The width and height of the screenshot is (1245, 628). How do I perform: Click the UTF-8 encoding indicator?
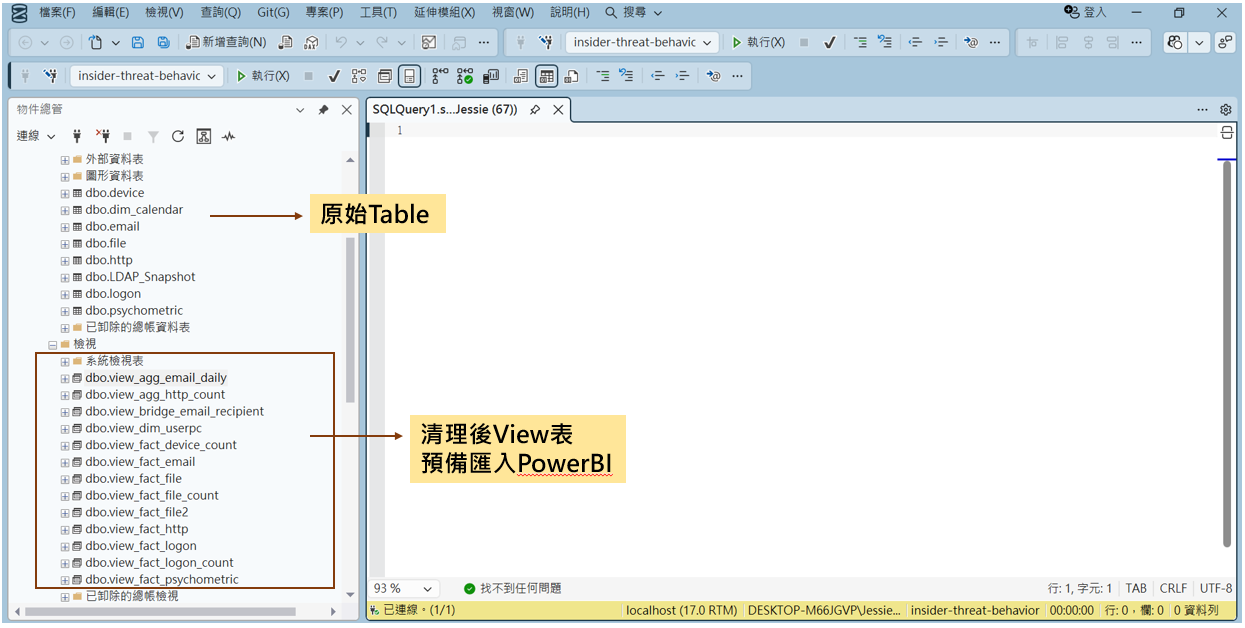[x=1216, y=589]
